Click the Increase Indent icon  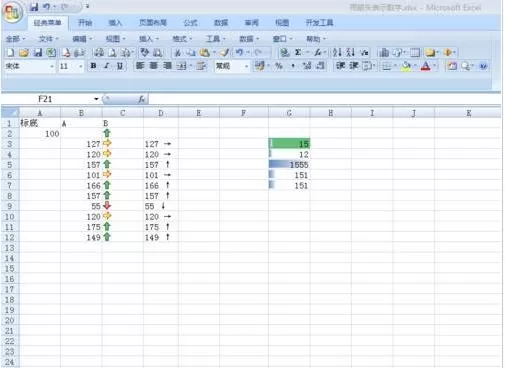click(x=353, y=66)
